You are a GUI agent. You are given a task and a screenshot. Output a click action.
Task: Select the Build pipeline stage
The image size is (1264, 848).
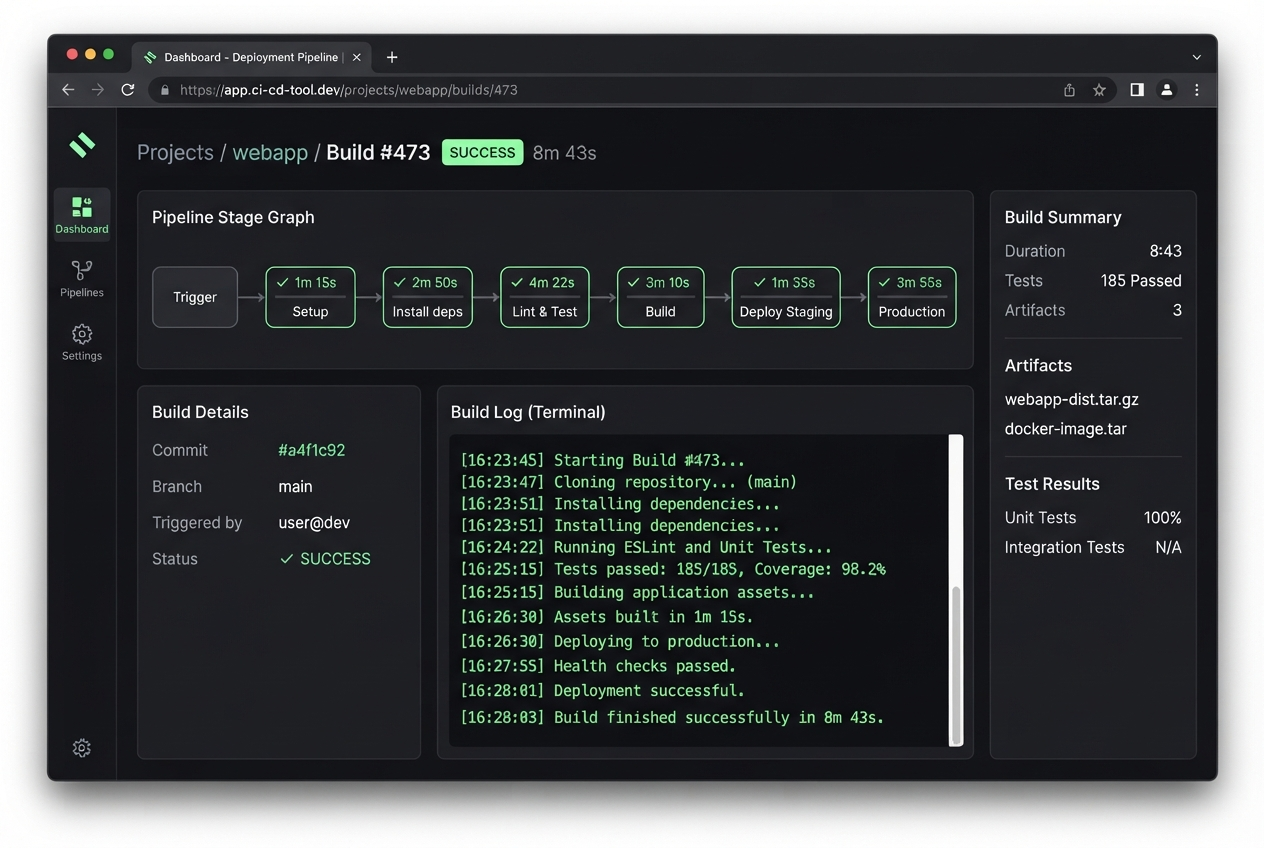point(660,297)
